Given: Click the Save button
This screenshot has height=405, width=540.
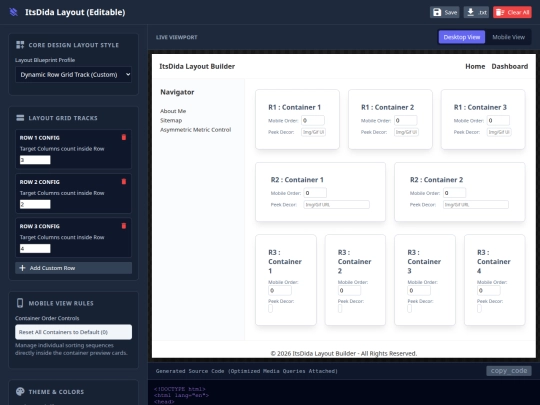Looking at the screenshot, I should click(445, 12).
